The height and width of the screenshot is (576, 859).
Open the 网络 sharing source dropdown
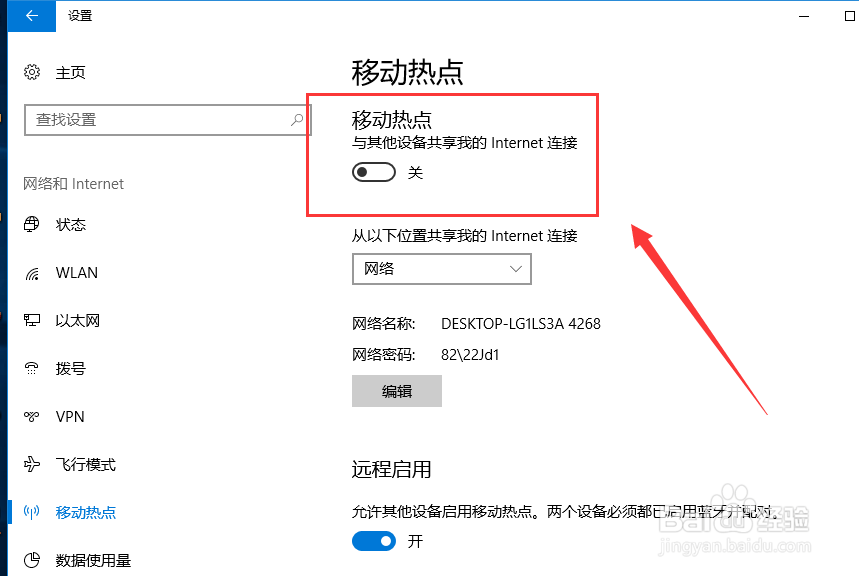(442, 269)
